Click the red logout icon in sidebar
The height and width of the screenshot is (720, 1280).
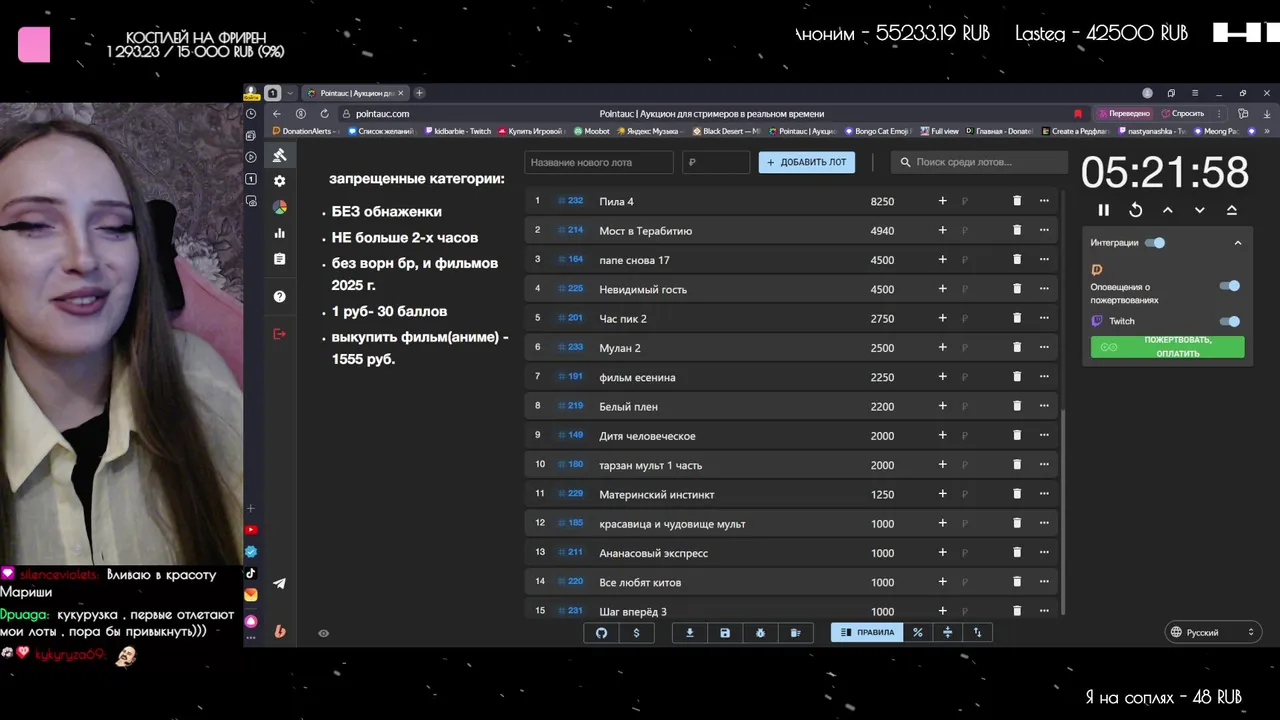point(280,333)
